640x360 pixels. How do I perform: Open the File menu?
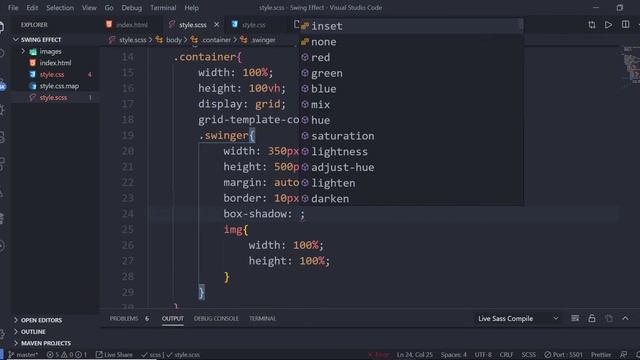pos(13,8)
